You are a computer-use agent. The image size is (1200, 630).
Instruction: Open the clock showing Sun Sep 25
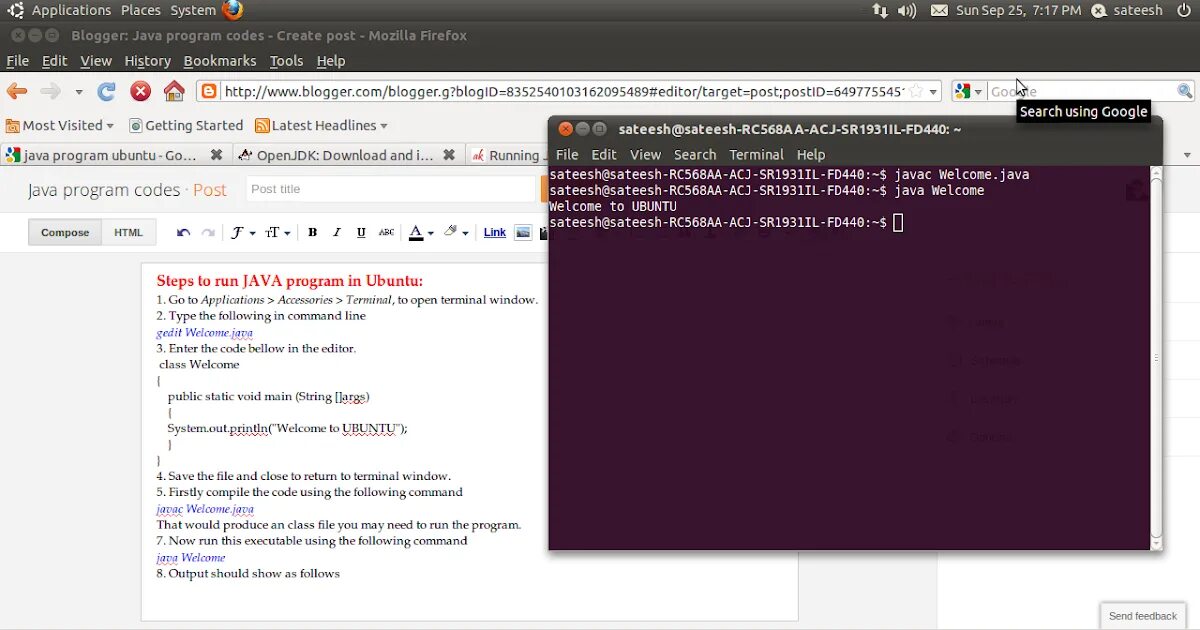click(1018, 10)
